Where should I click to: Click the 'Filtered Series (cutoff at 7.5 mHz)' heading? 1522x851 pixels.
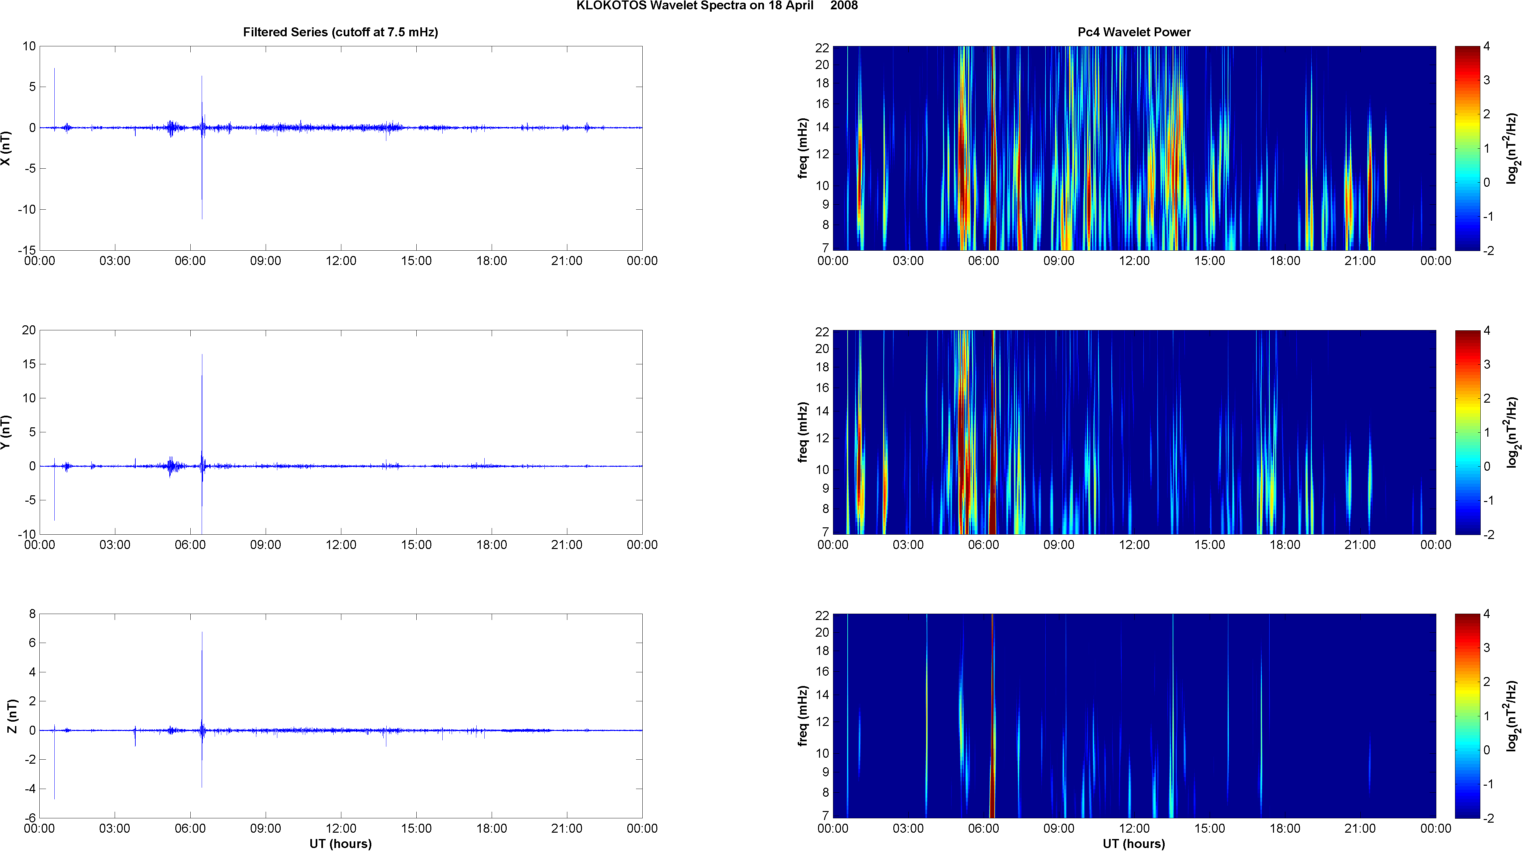(x=340, y=32)
